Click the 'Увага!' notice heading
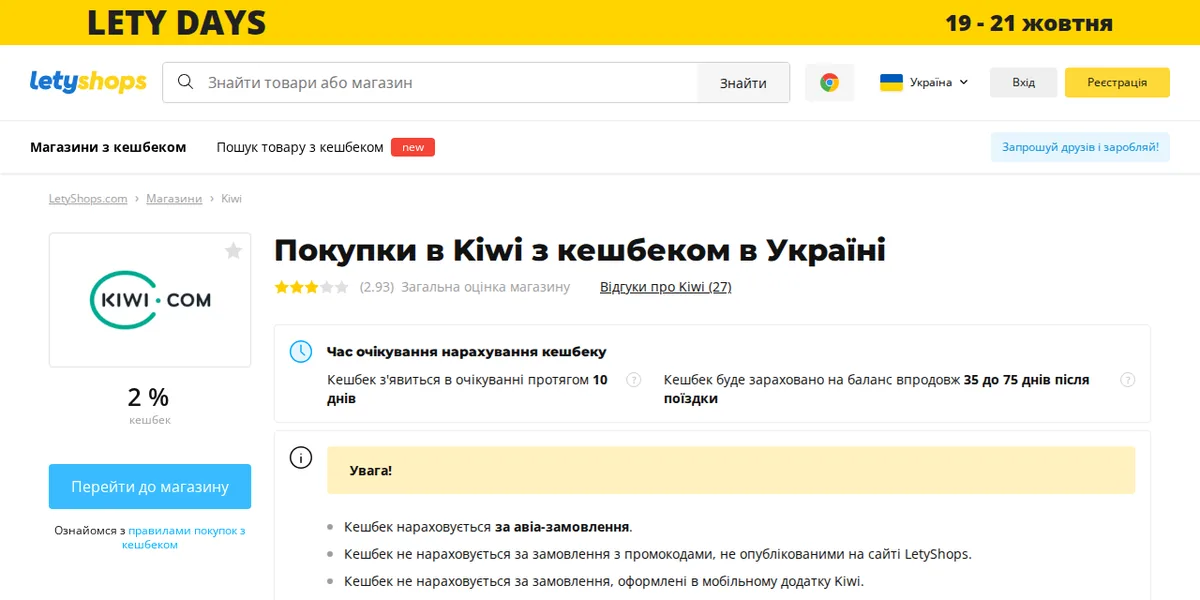Screen dimensions: 1200x600 tap(370, 470)
